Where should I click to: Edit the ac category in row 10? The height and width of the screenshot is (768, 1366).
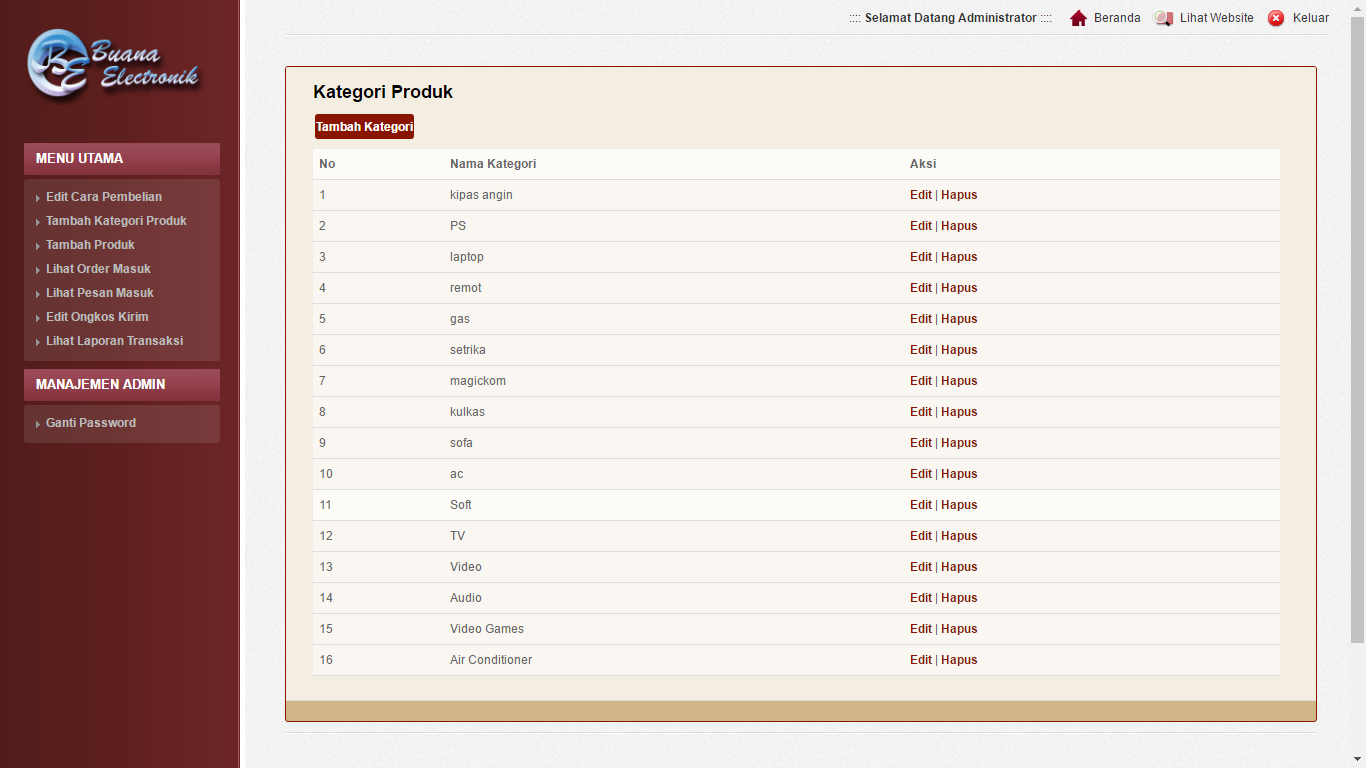[x=921, y=474]
